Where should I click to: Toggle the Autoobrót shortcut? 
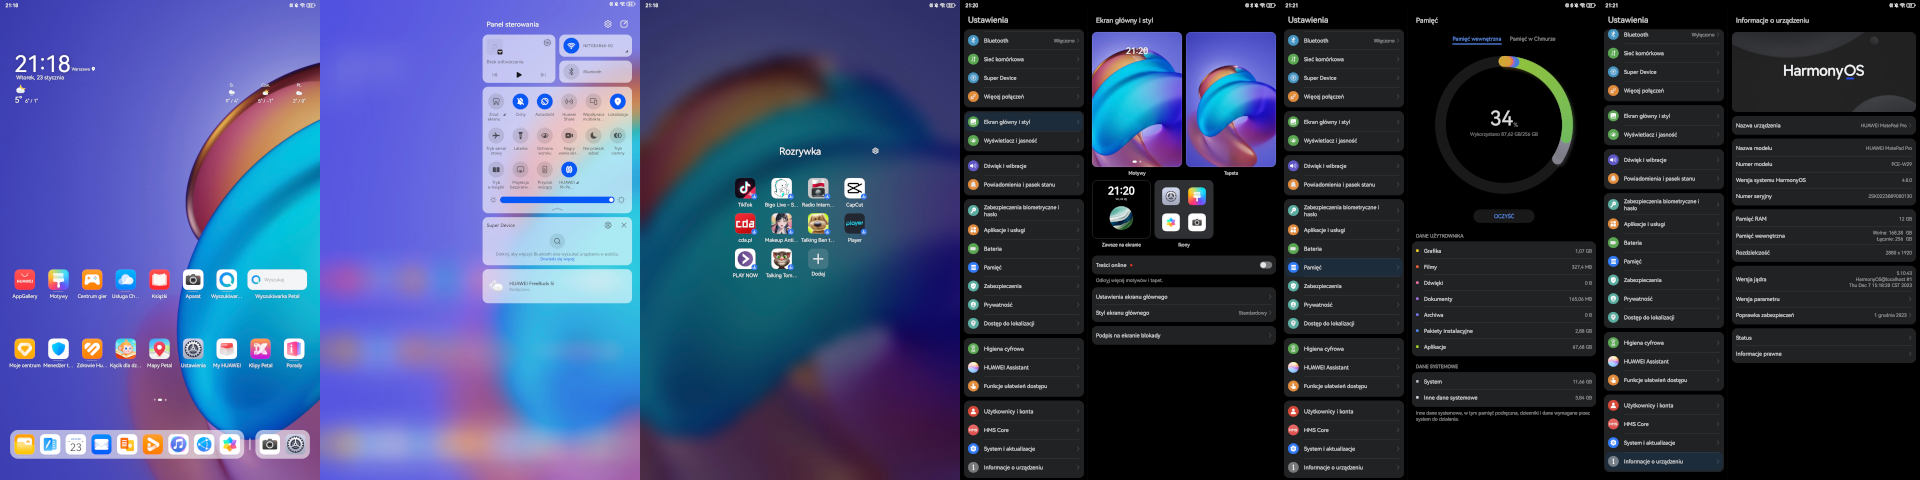pyautogui.click(x=545, y=101)
